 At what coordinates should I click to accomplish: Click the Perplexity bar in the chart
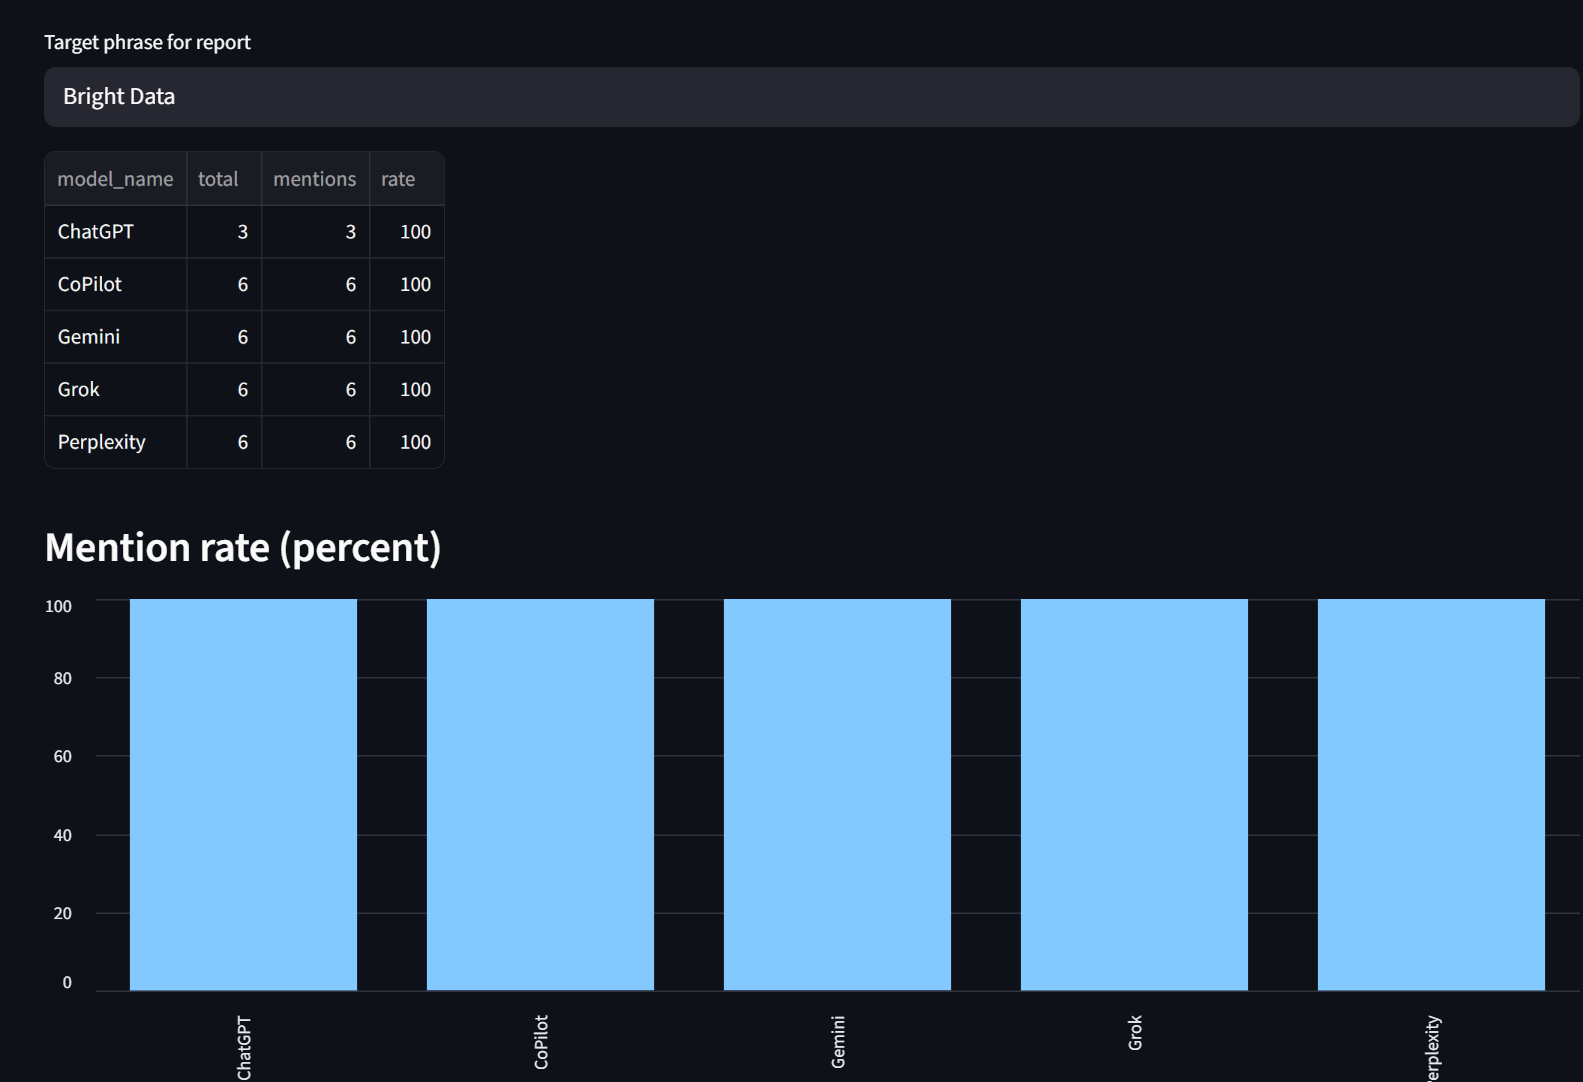(x=1431, y=795)
